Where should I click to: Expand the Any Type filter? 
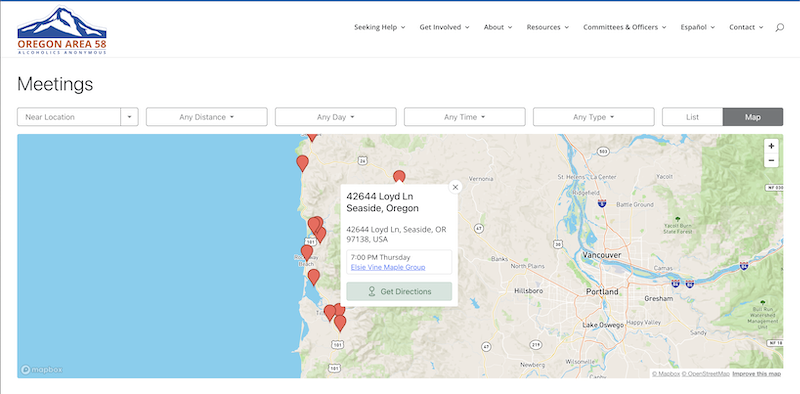(x=594, y=117)
